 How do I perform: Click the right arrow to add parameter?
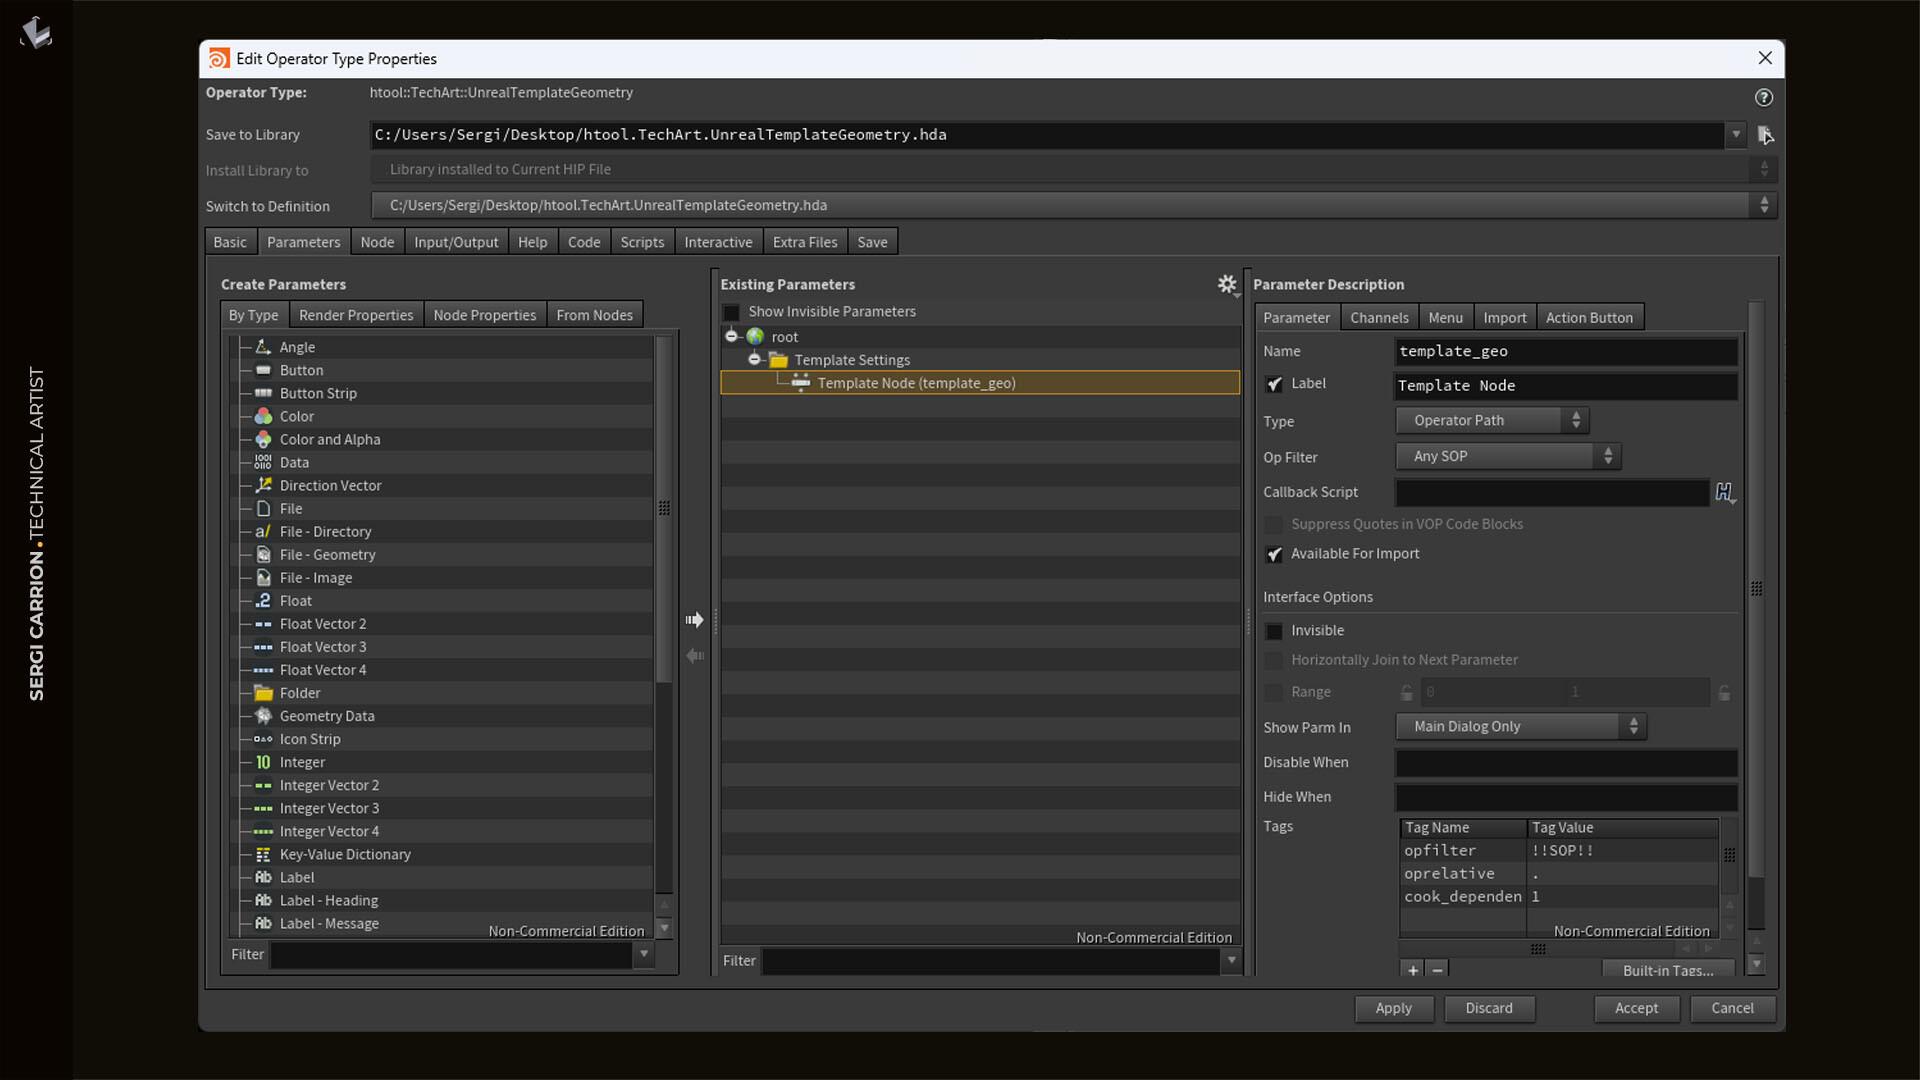695,620
